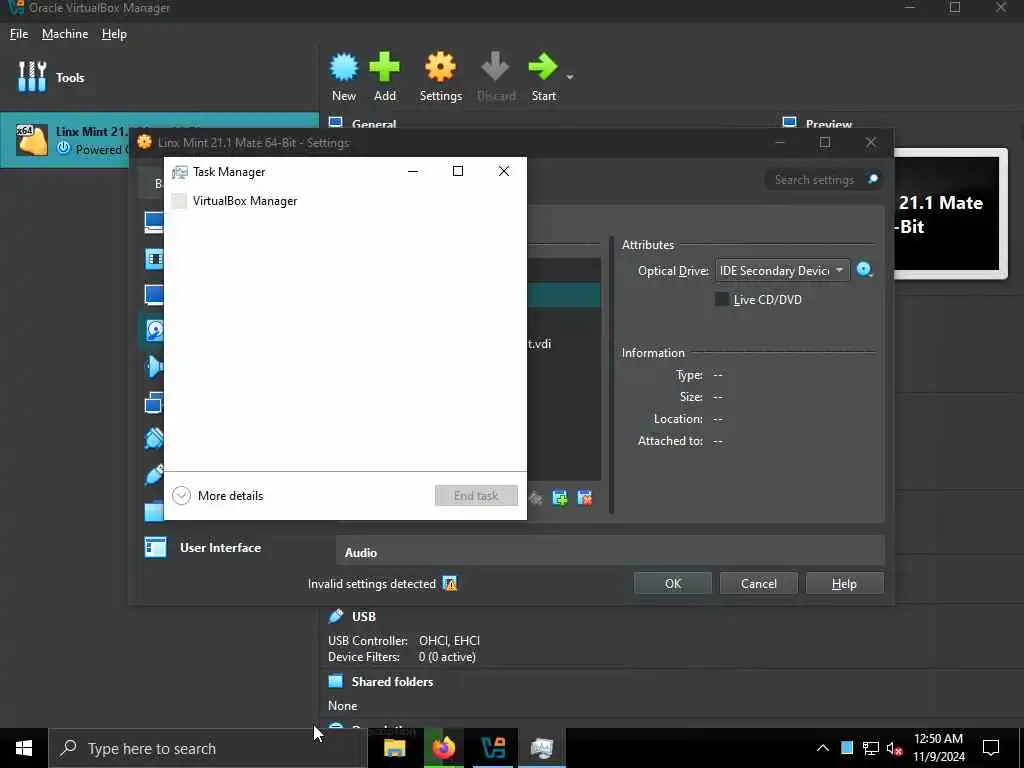Image resolution: width=1024 pixels, height=768 pixels.
Task: Click the New machine toolbar icon
Action: tap(344, 67)
